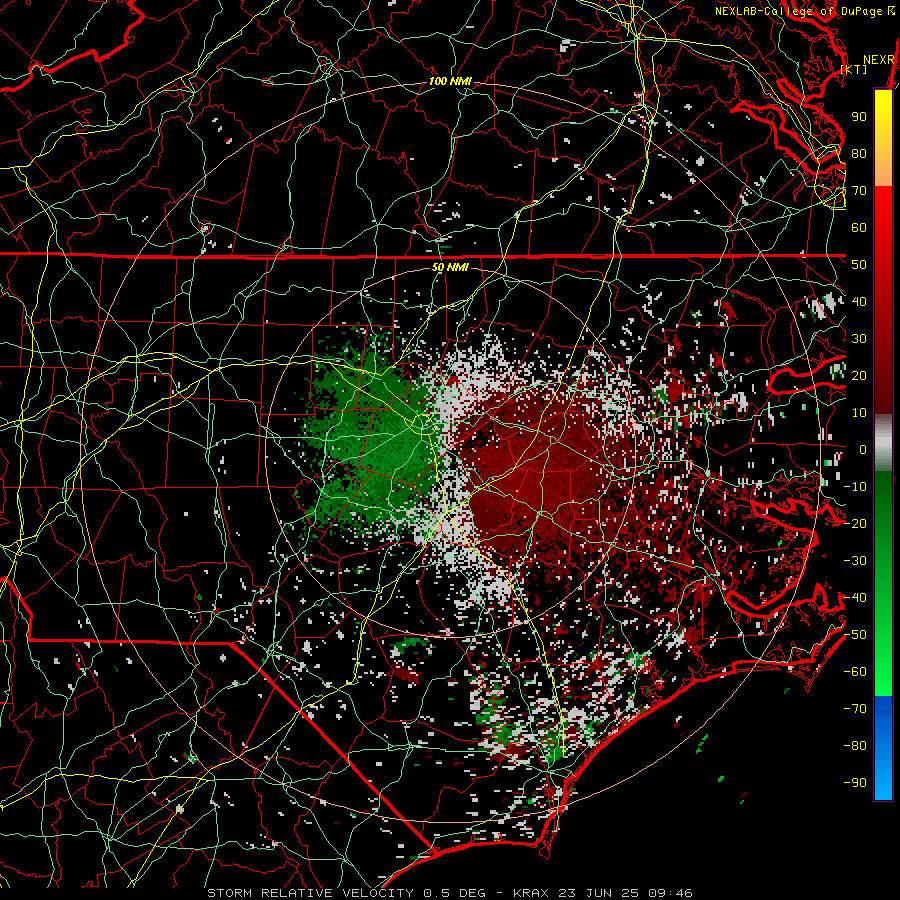Click the -90 value on velocity scale
The height and width of the screenshot is (900, 900).
pos(855,783)
